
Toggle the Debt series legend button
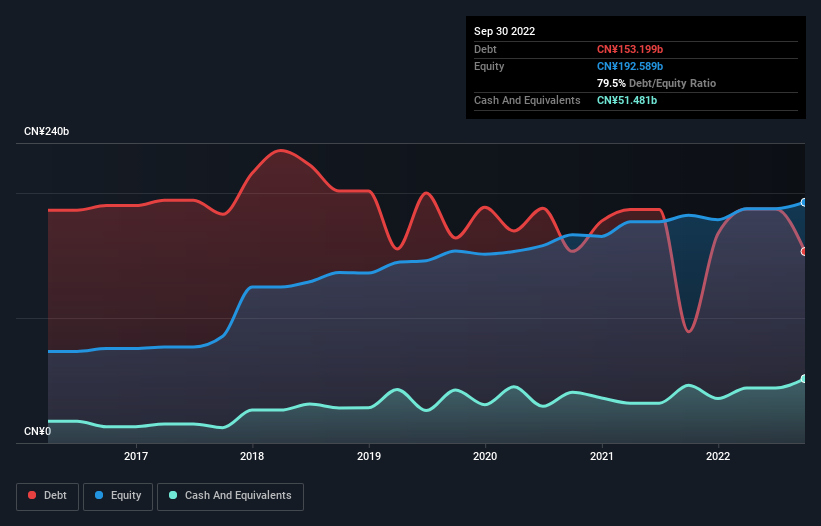(x=48, y=496)
